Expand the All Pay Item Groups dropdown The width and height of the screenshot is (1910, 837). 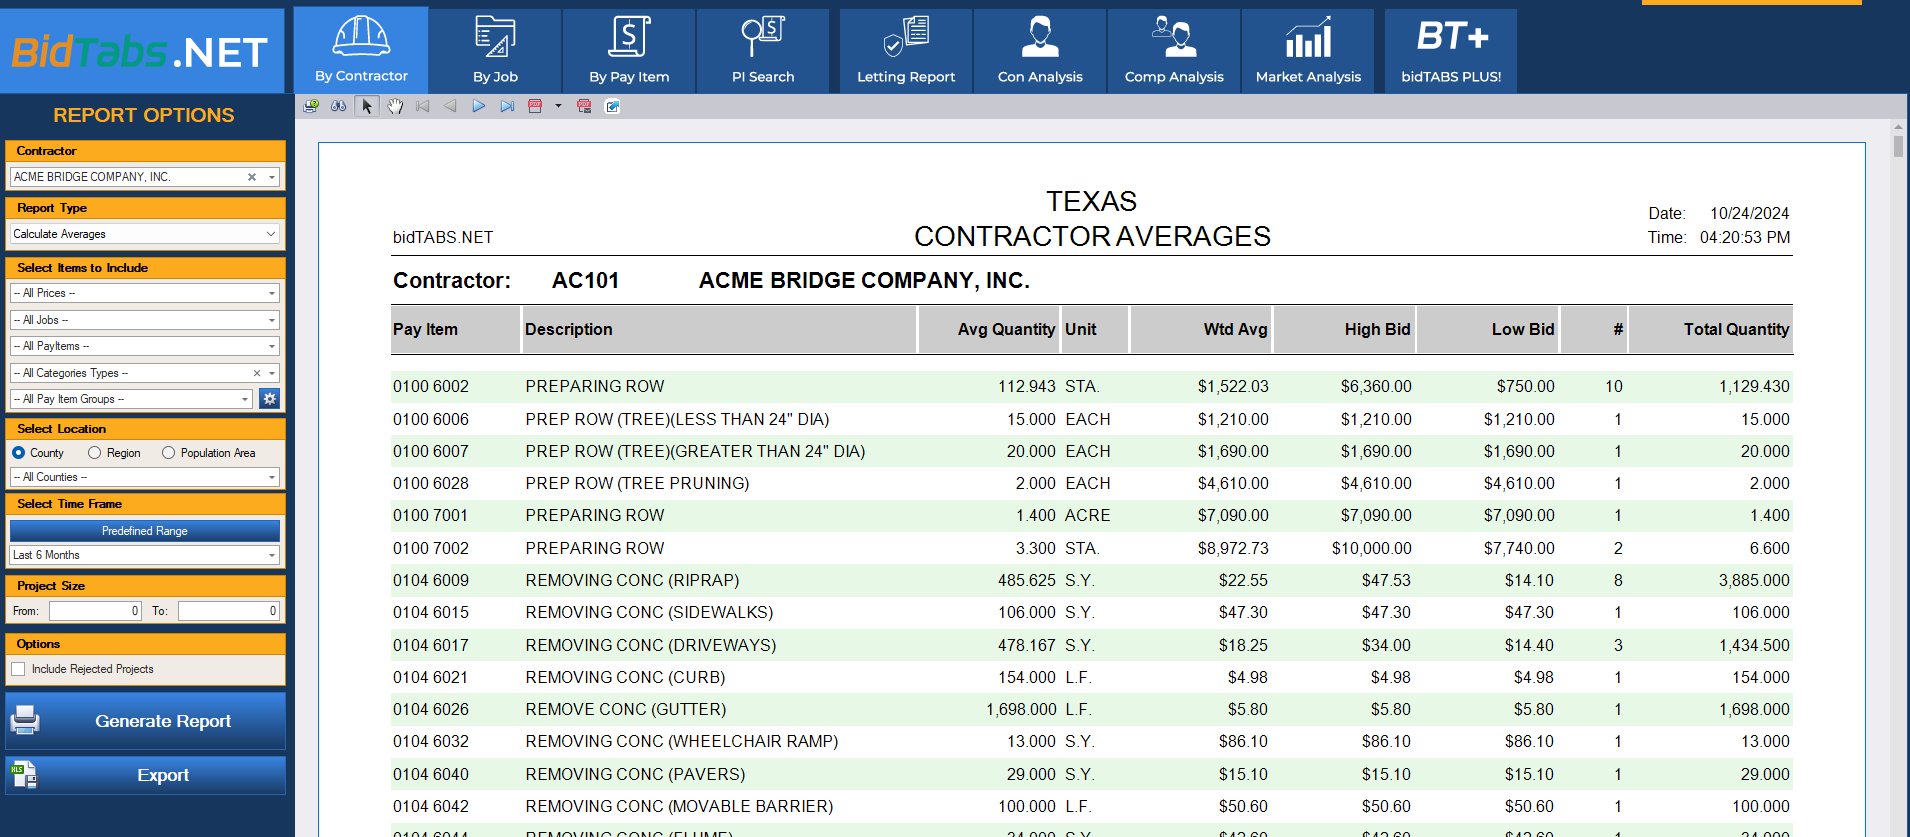tap(245, 399)
